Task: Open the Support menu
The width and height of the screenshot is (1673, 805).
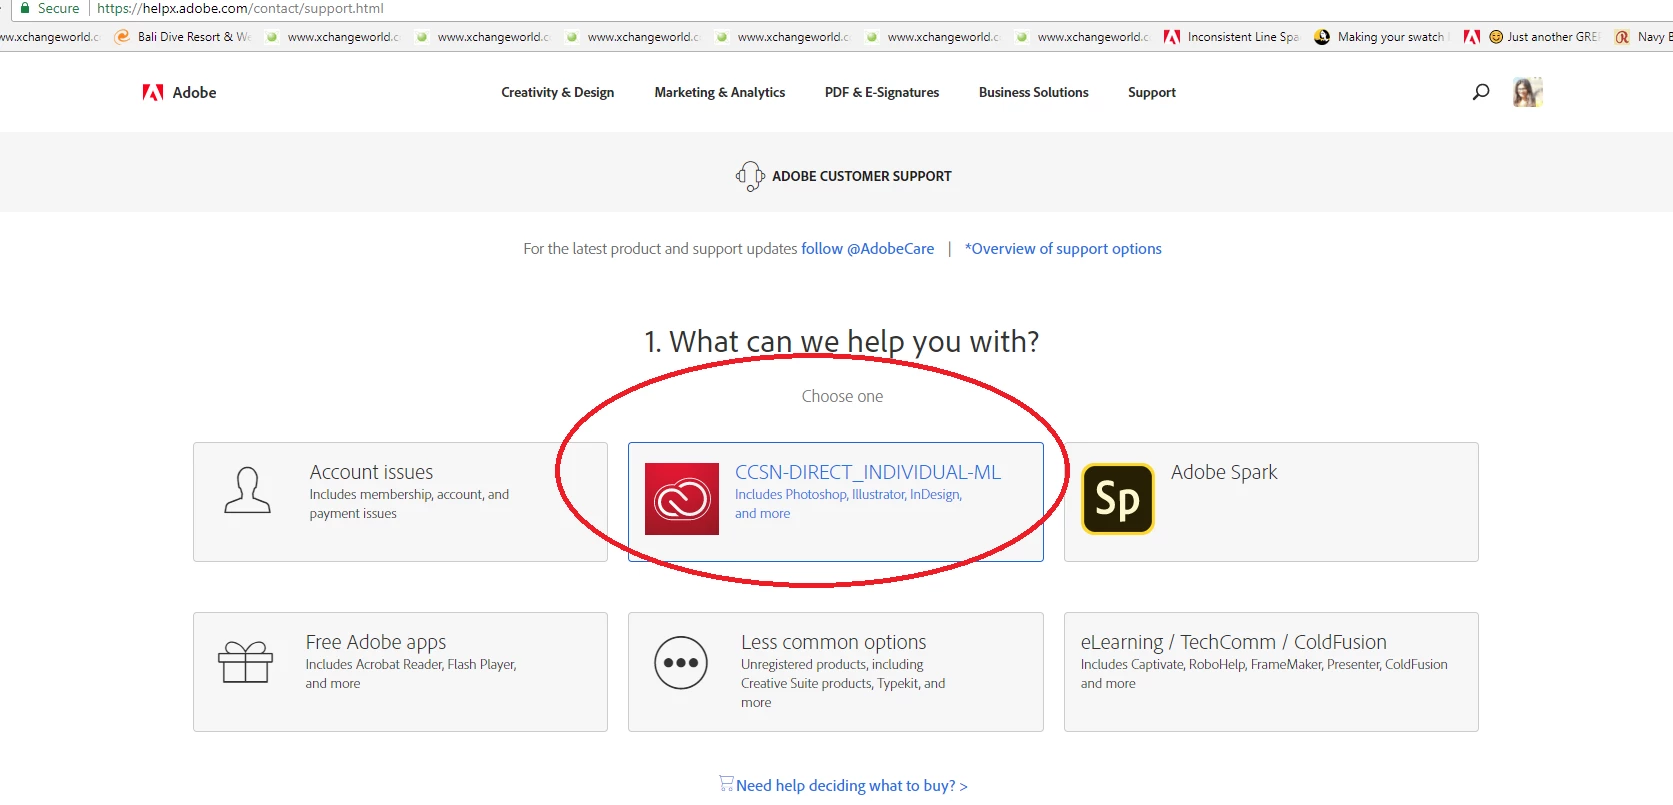Action: (x=1152, y=92)
